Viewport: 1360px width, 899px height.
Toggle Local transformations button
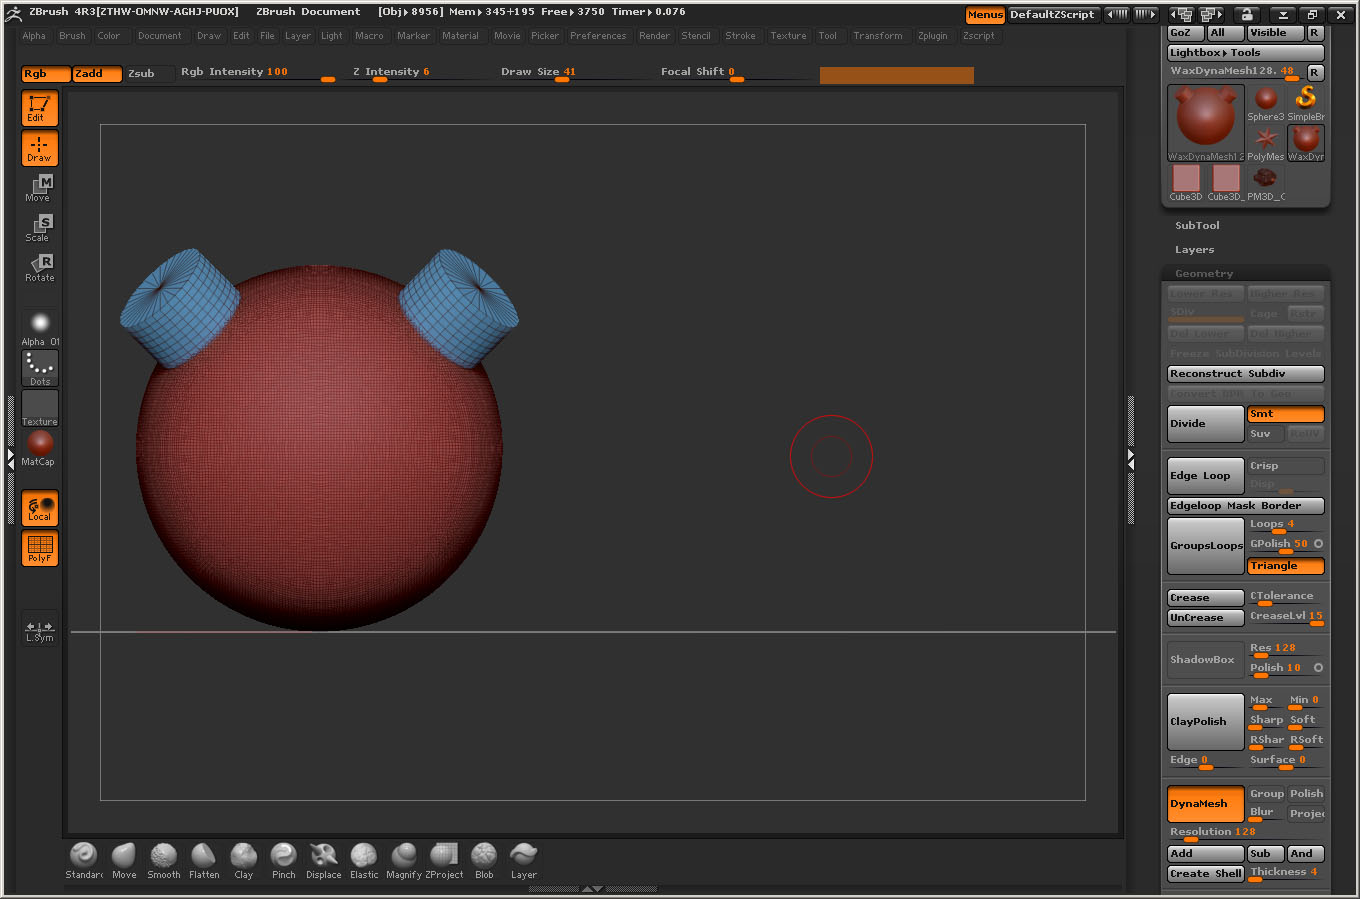[x=40, y=508]
